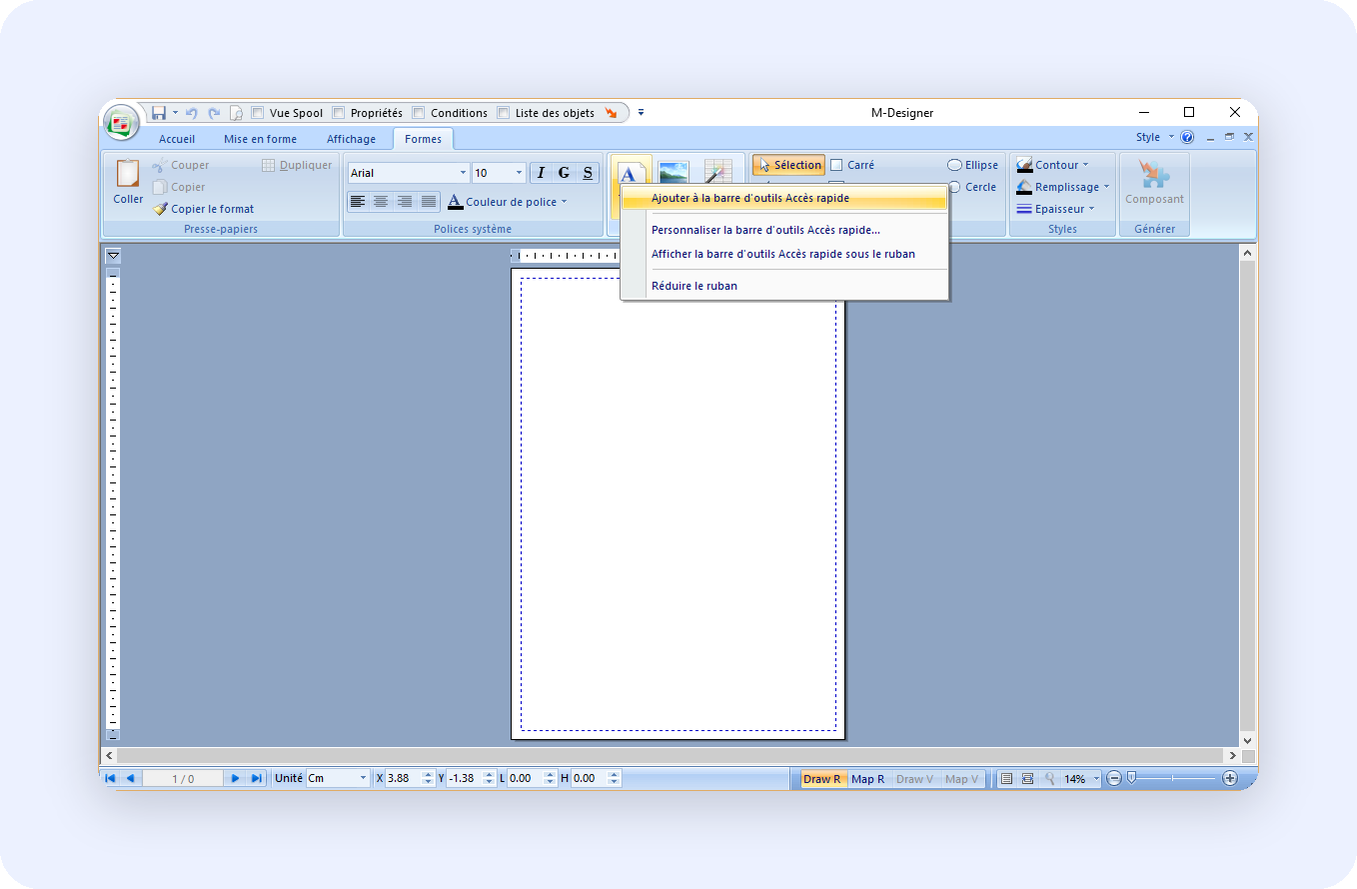This screenshot has height=889, width=1357.
Task: Open the M-Designer application orb menu
Action: (x=122, y=123)
